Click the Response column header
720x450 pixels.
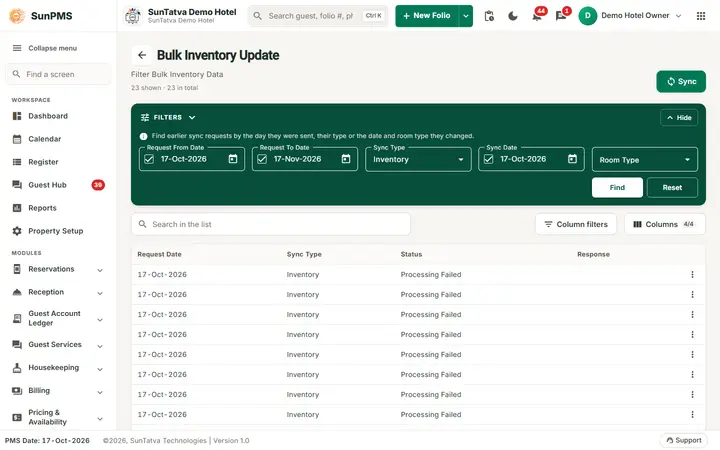click(593, 254)
